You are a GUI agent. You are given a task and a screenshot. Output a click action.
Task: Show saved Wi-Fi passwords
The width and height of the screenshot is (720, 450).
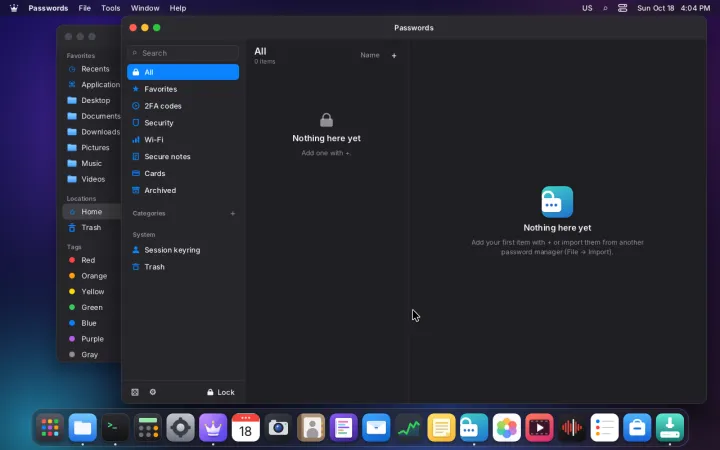pos(183,140)
